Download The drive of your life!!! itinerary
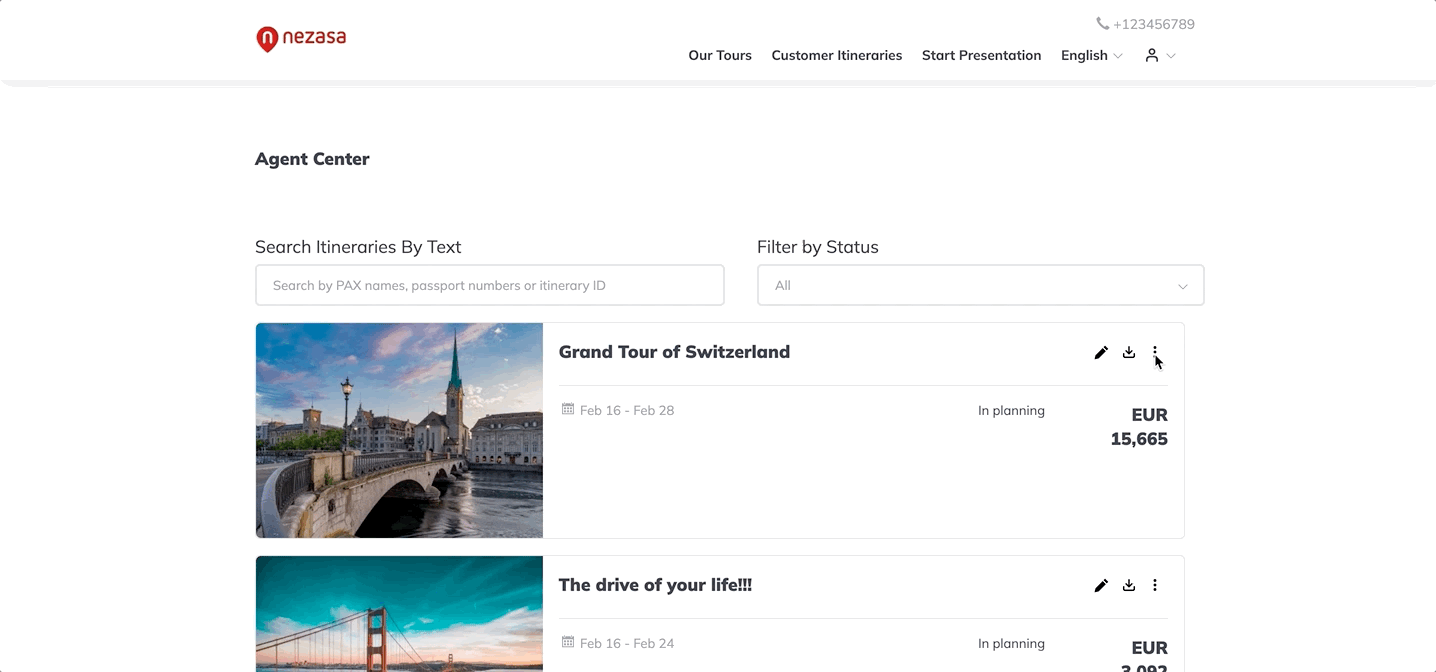Screen dimensions: 1436x672 click(x=1129, y=585)
